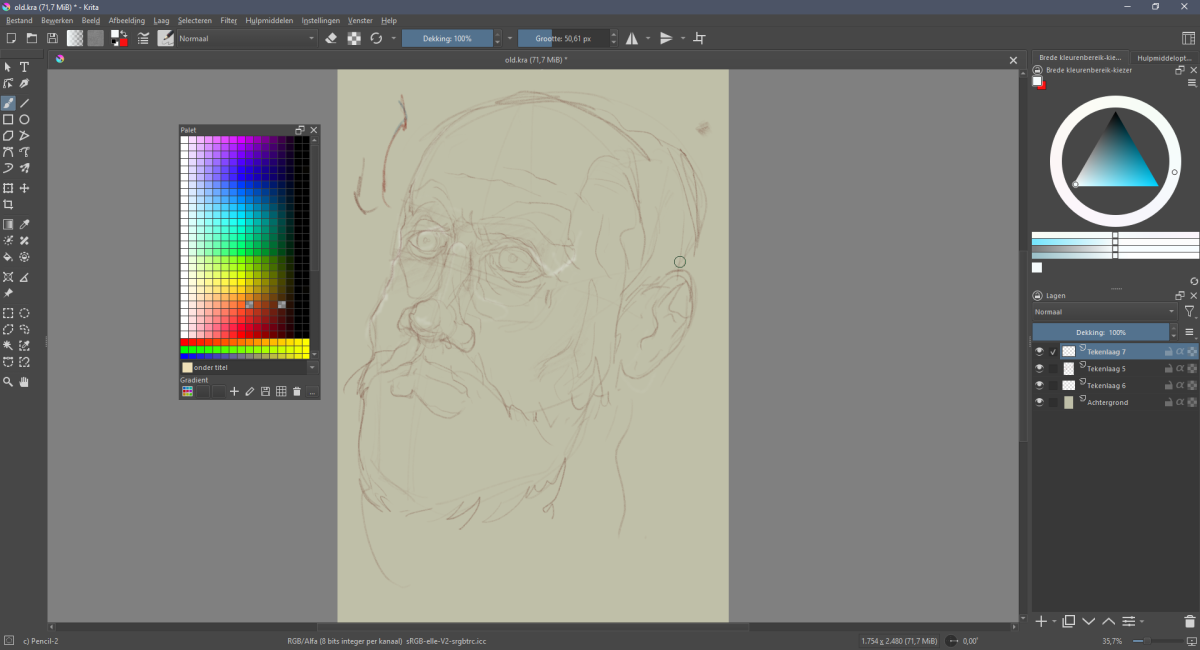Move the layer down with arrow button

click(x=1089, y=622)
